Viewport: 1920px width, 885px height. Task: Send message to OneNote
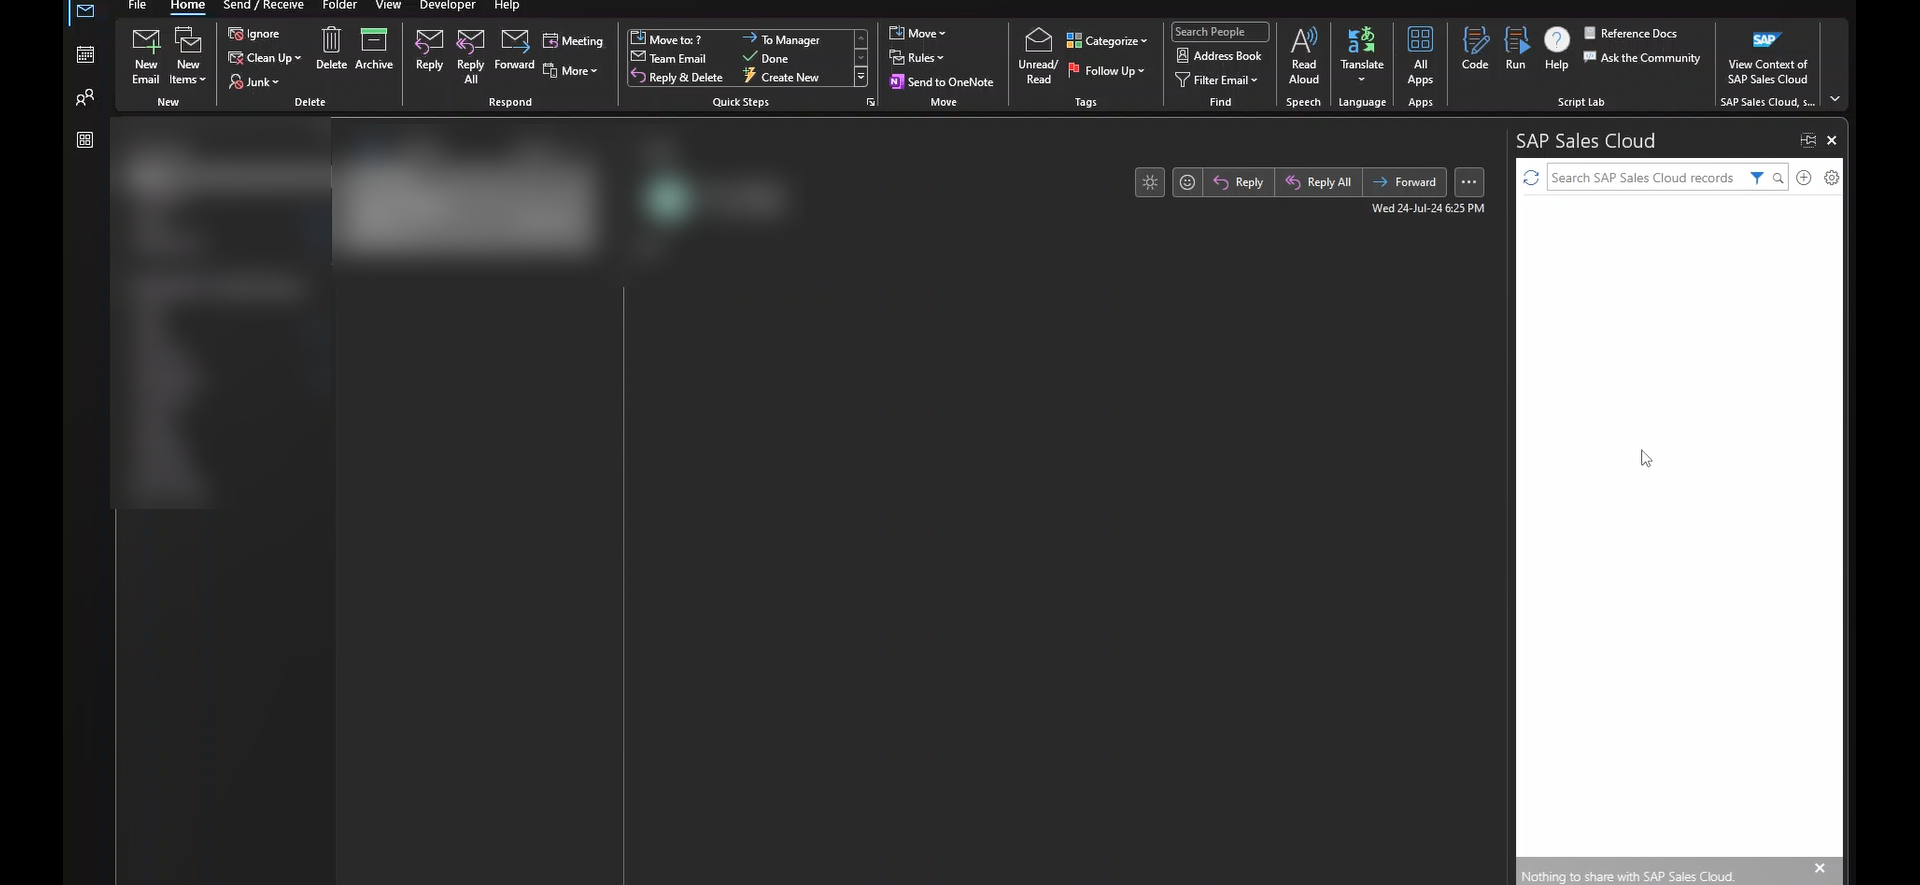tap(941, 82)
